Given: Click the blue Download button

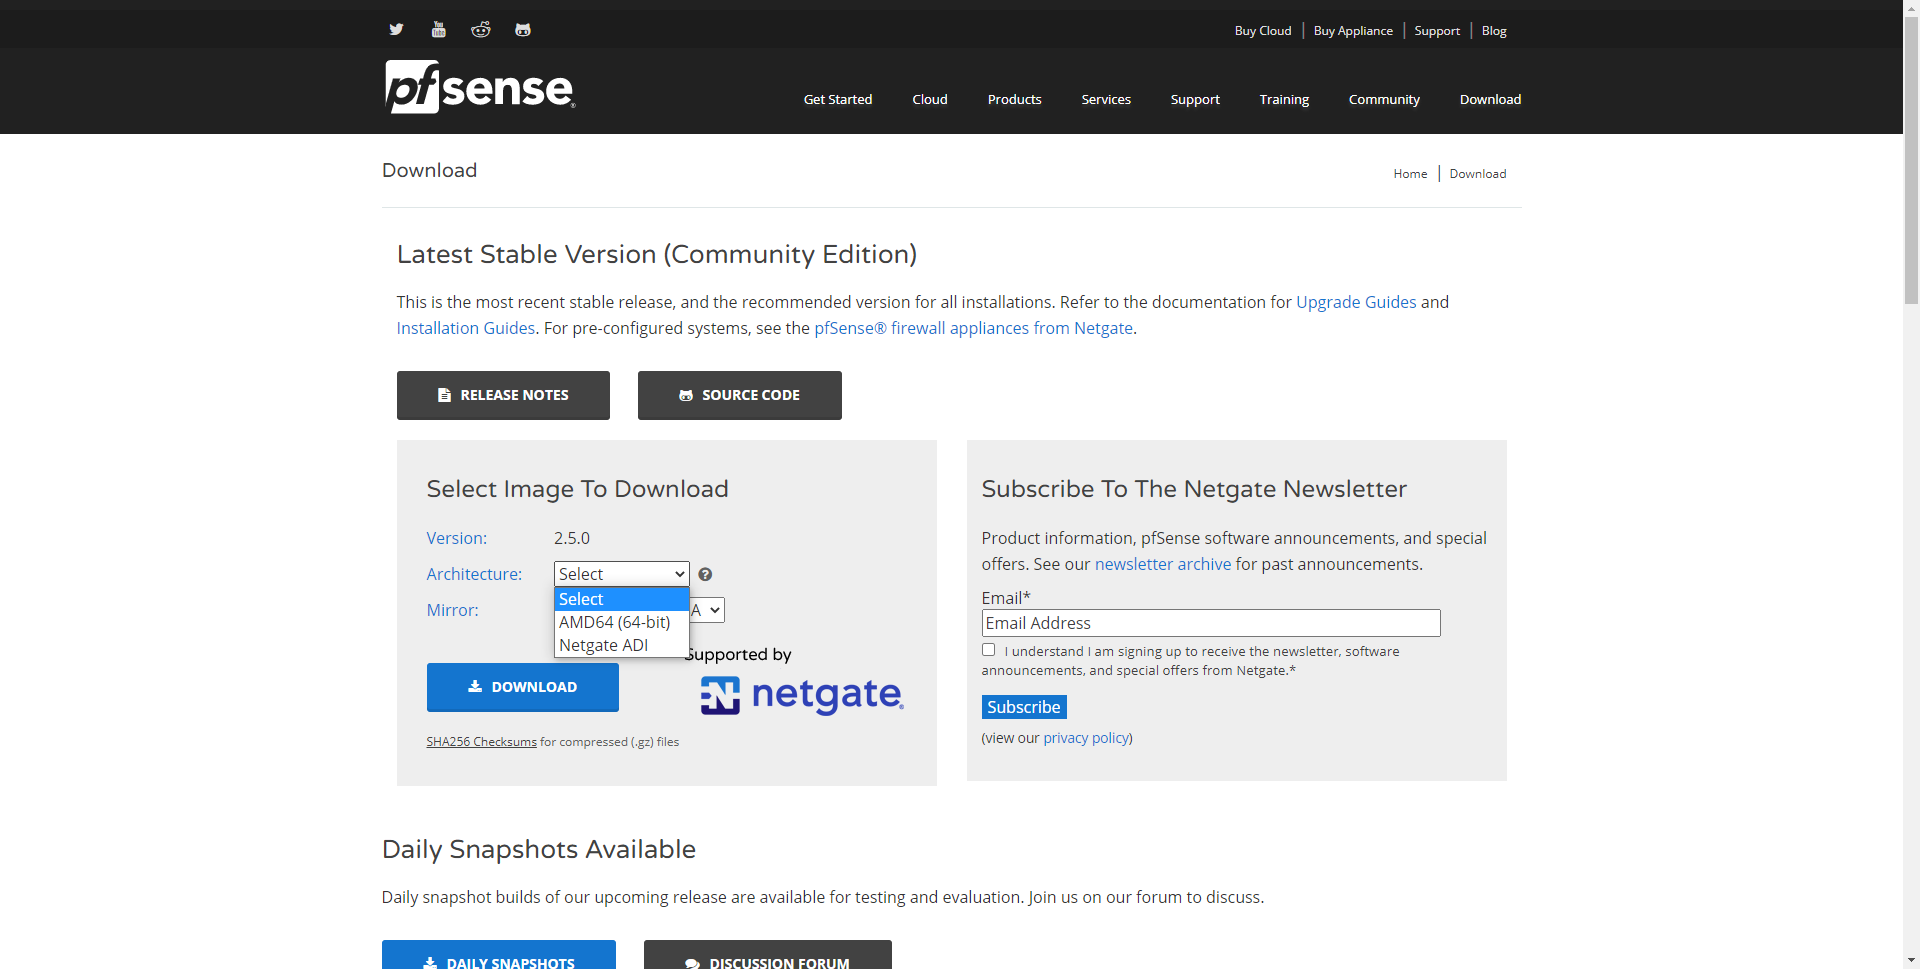Looking at the screenshot, I should click(522, 687).
